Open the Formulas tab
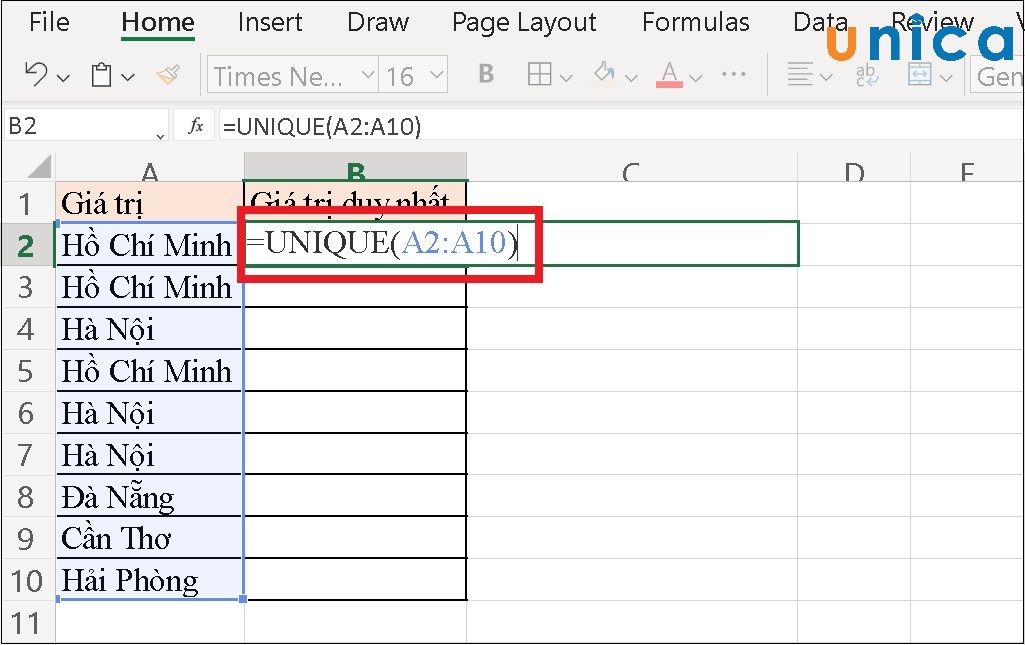Screen dimensions: 1025x645 point(696,22)
